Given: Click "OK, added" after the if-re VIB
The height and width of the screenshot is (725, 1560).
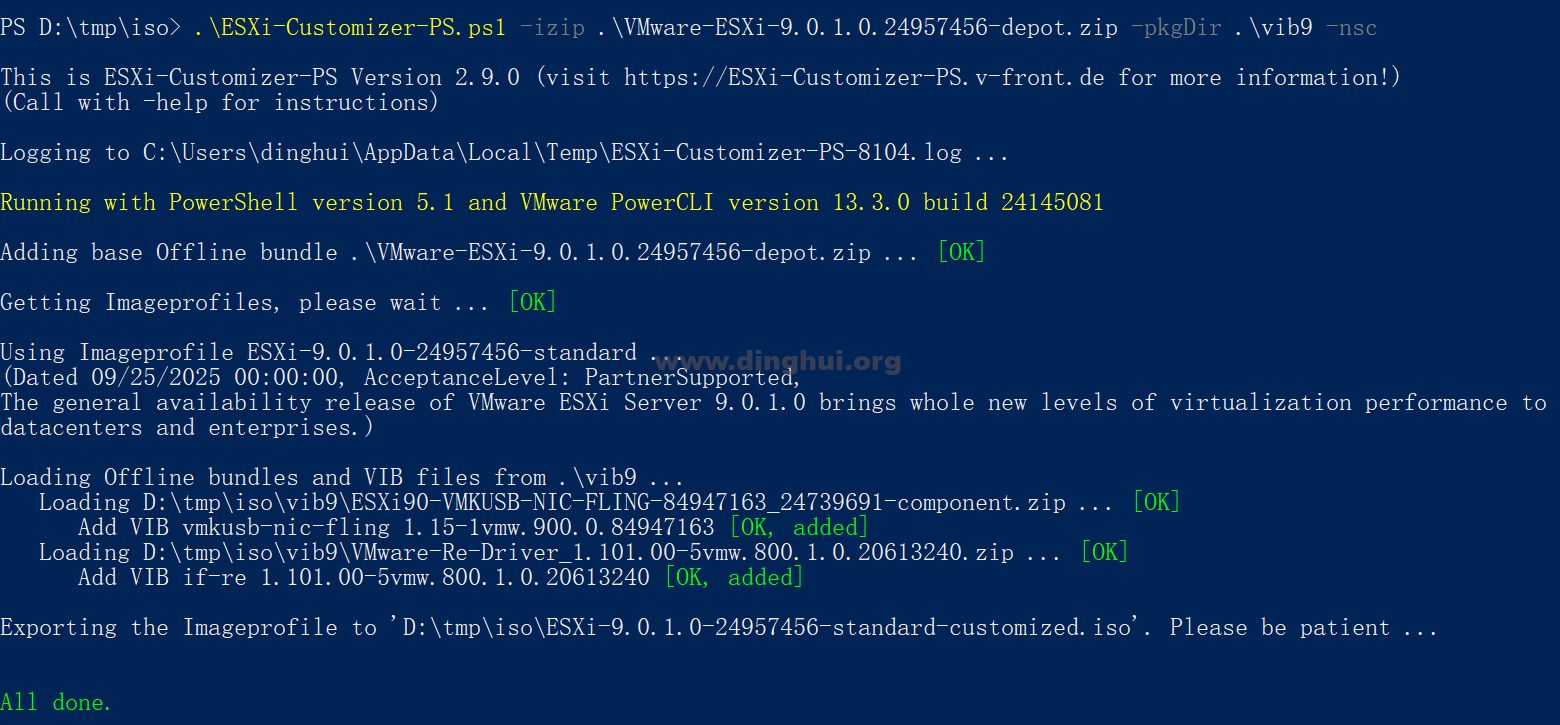Looking at the screenshot, I should [x=734, y=578].
